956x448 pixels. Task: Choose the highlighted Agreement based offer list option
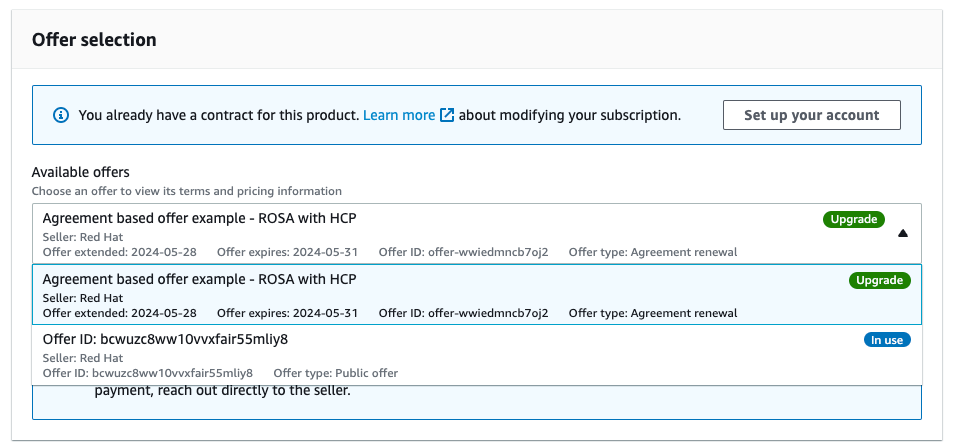pos(199,279)
